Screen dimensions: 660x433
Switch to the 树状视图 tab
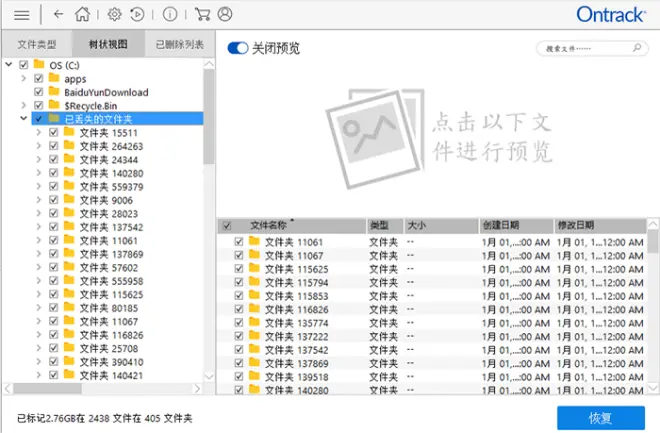click(109, 43)
